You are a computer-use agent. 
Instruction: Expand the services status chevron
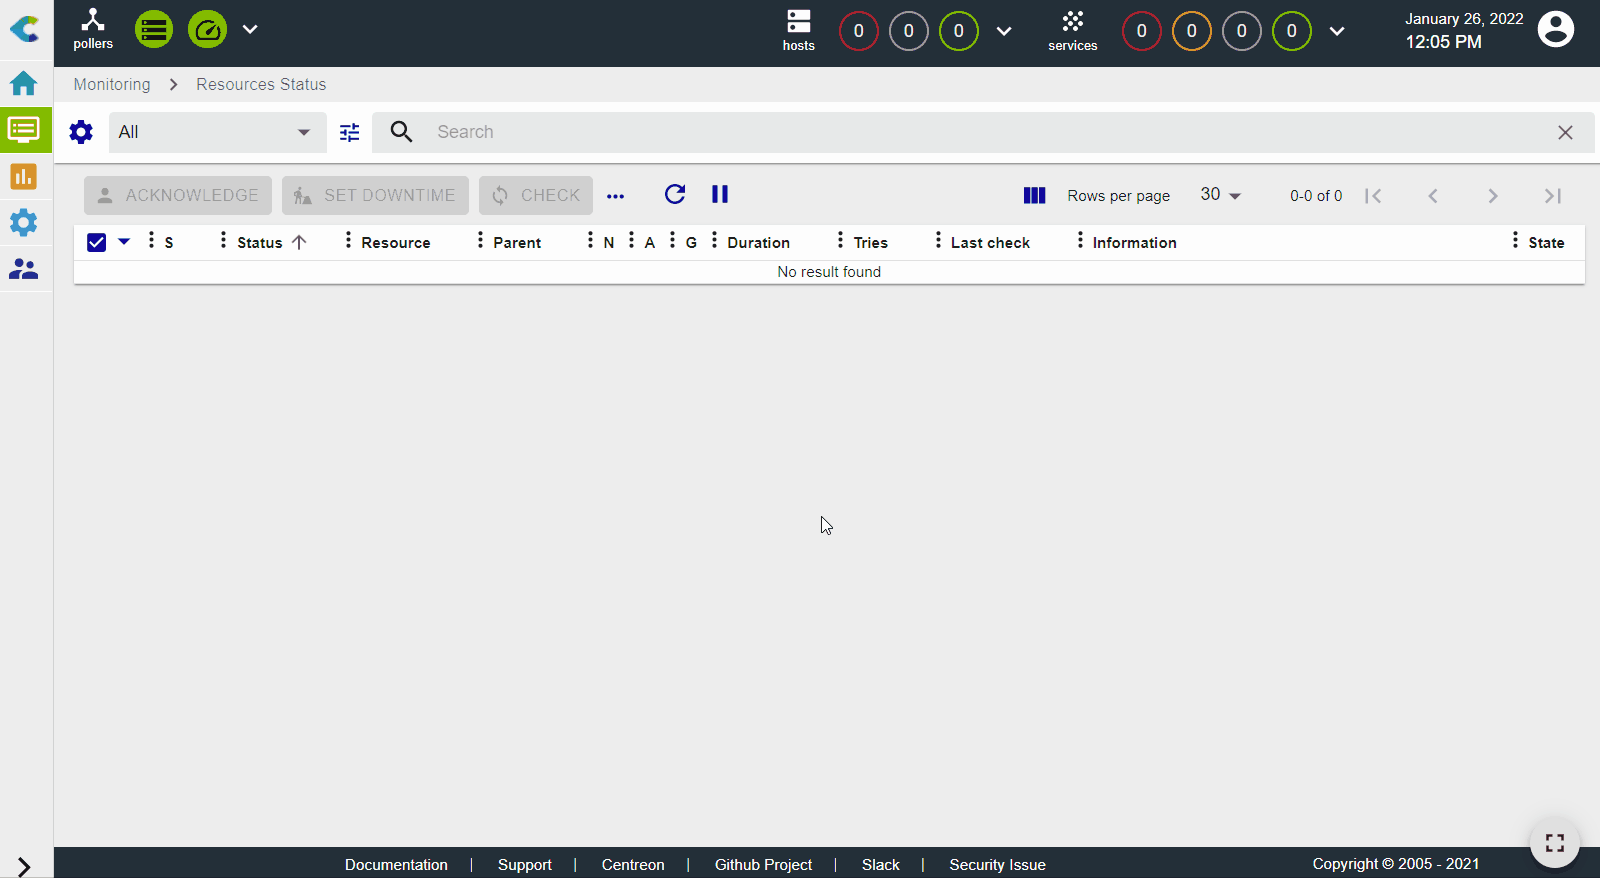coord(1337,31)
